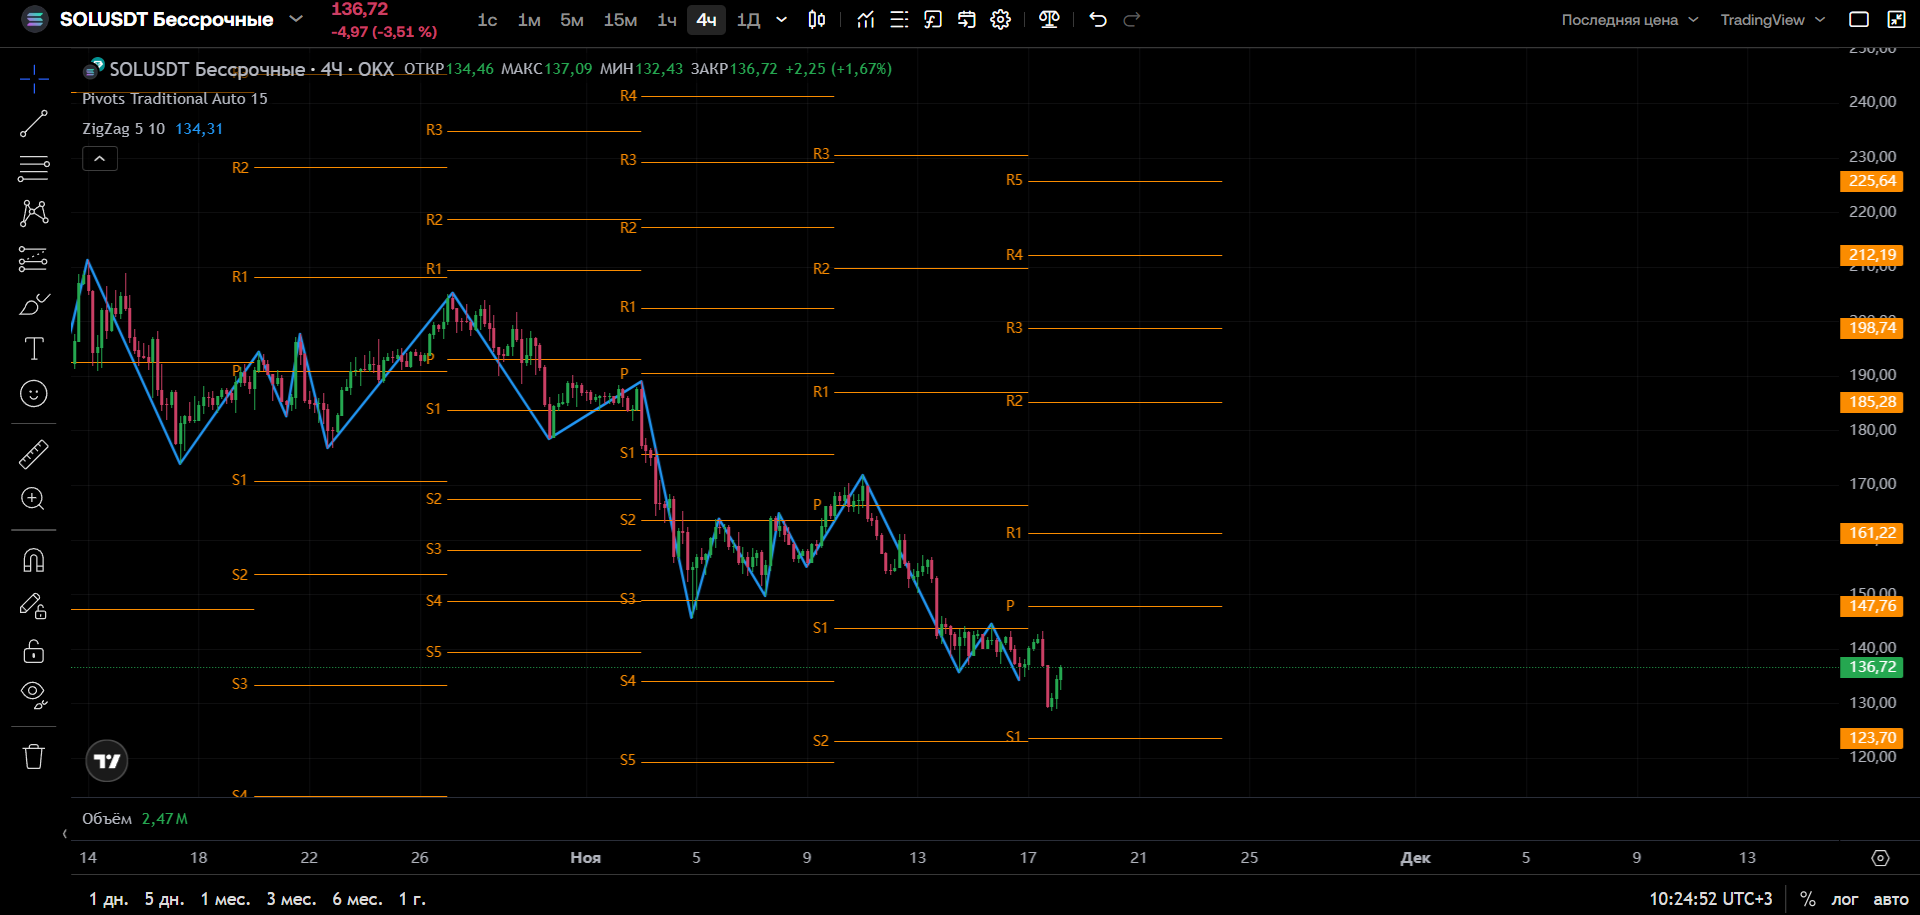Image resolution: width=1920 pixels, height=915 pixels.
Task: Switch to the 1ч timeframe
Action: (667, 20)
